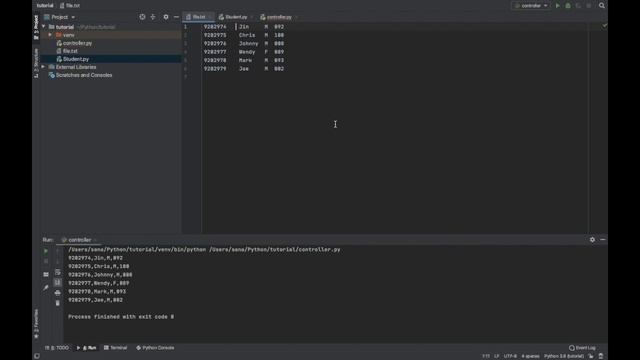Rerun controller in the Run panel
This screenshot has height=360, width=640.
coord(46,251)
